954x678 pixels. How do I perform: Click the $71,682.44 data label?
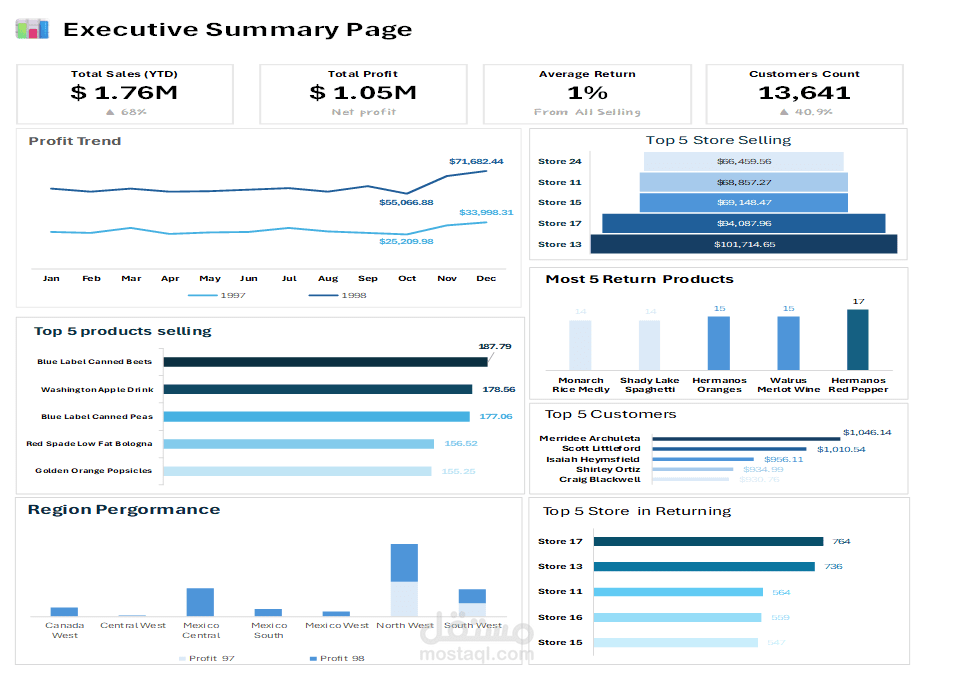click(x=476, y=161)
